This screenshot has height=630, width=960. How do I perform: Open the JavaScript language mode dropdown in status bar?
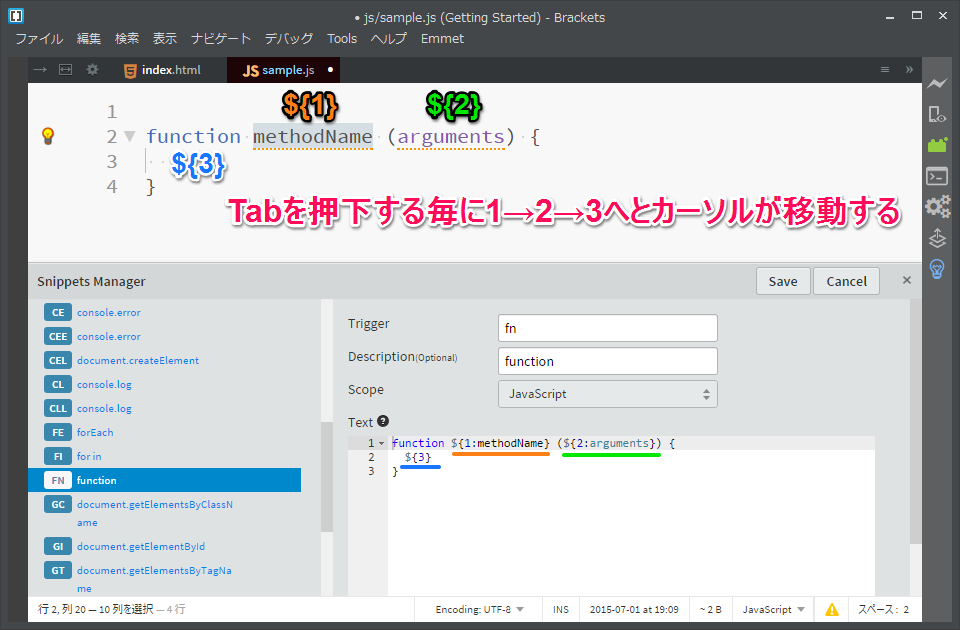(x=773, y=610)
